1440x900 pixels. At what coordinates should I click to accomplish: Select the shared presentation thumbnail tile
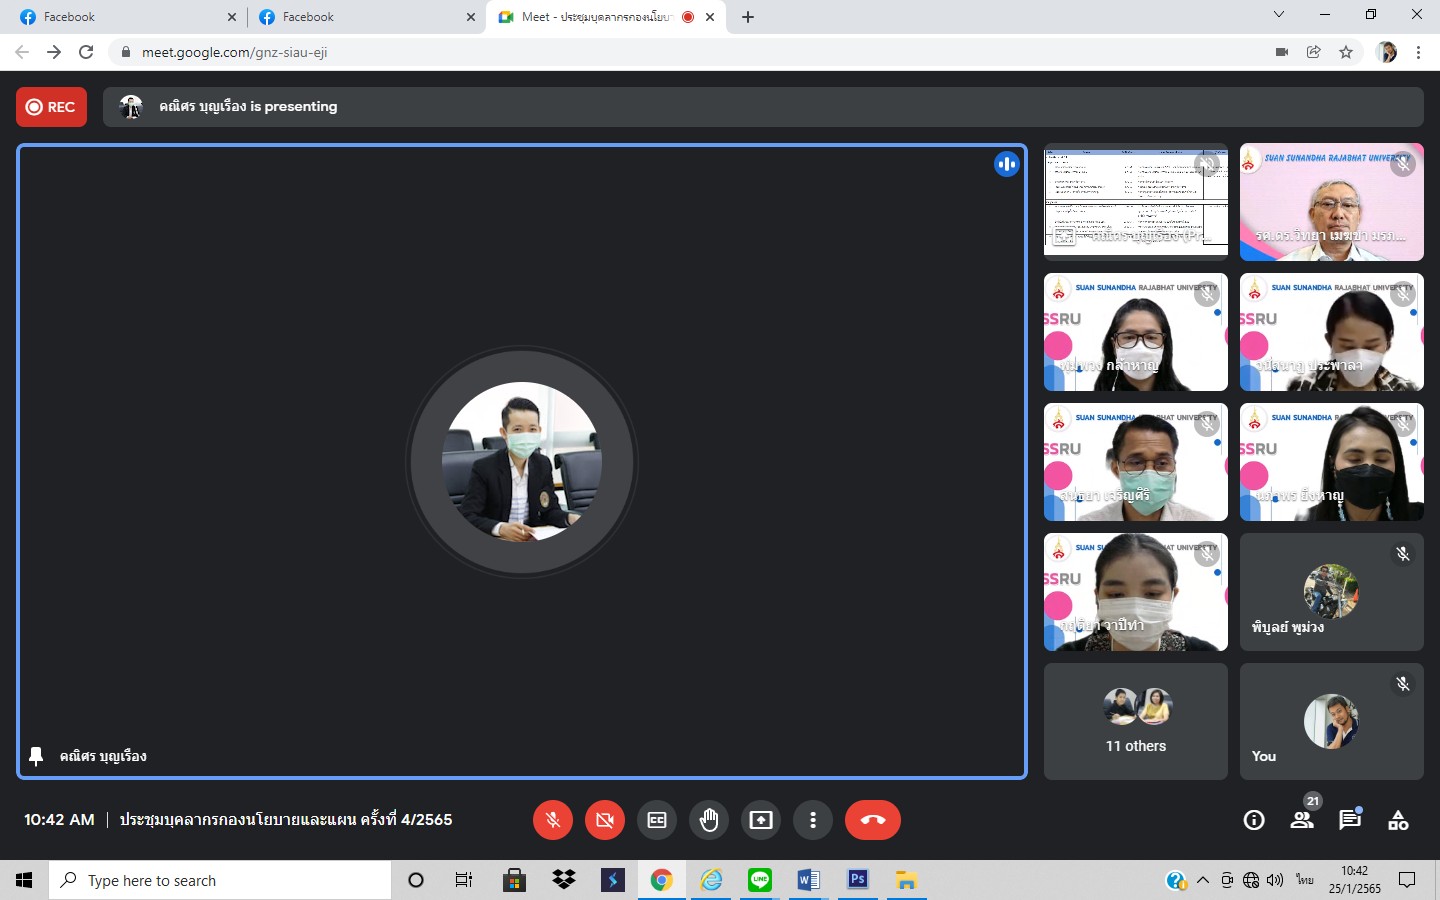(1135, 201)
